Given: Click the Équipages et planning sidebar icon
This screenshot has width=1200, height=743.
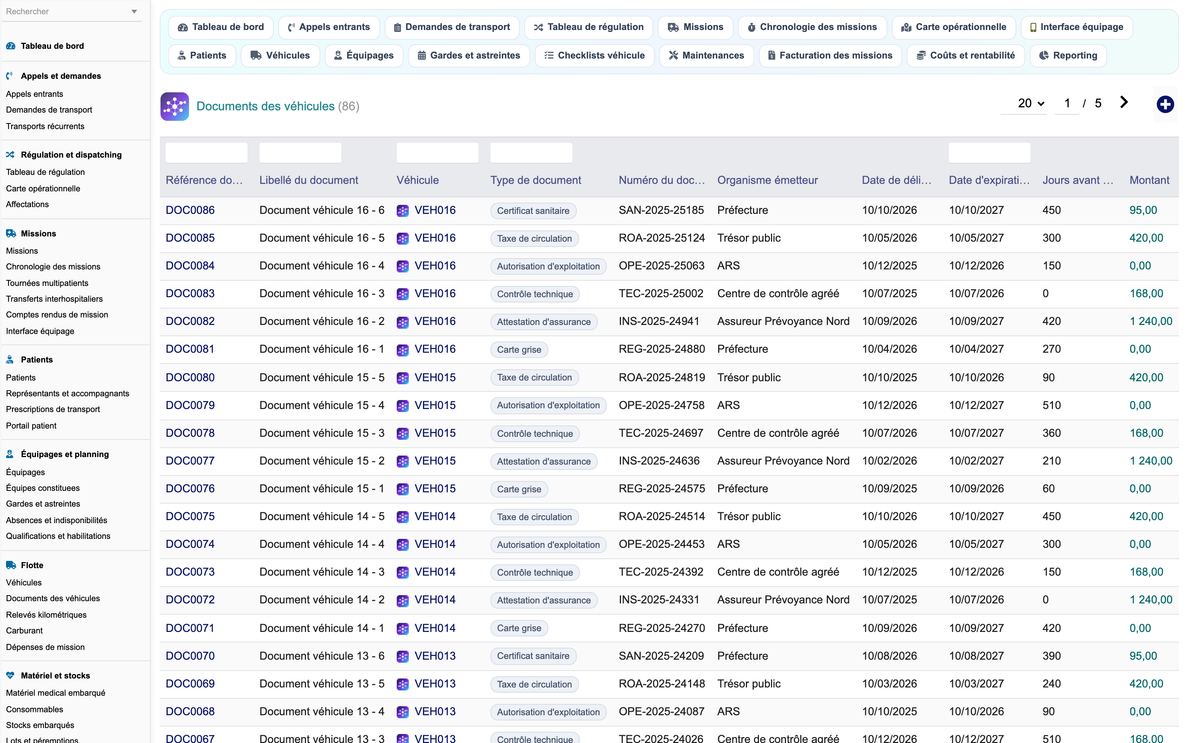Looking at the screenshot, I should click(11, 454).
